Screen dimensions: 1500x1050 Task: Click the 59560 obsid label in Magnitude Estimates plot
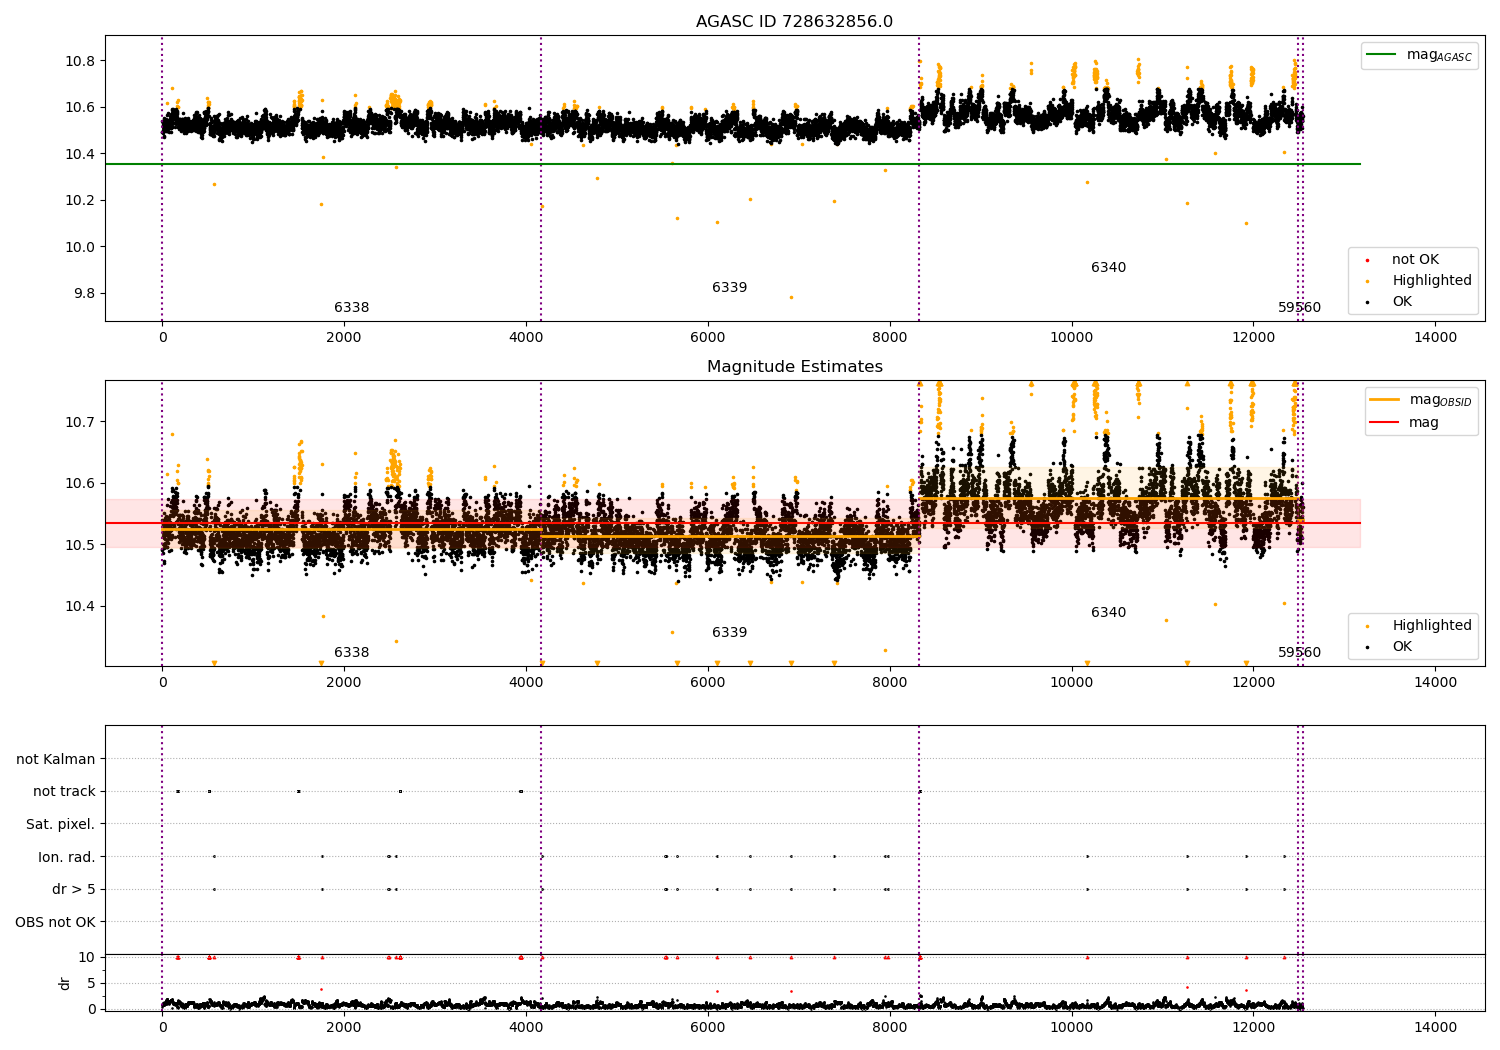coord(1299,653)
